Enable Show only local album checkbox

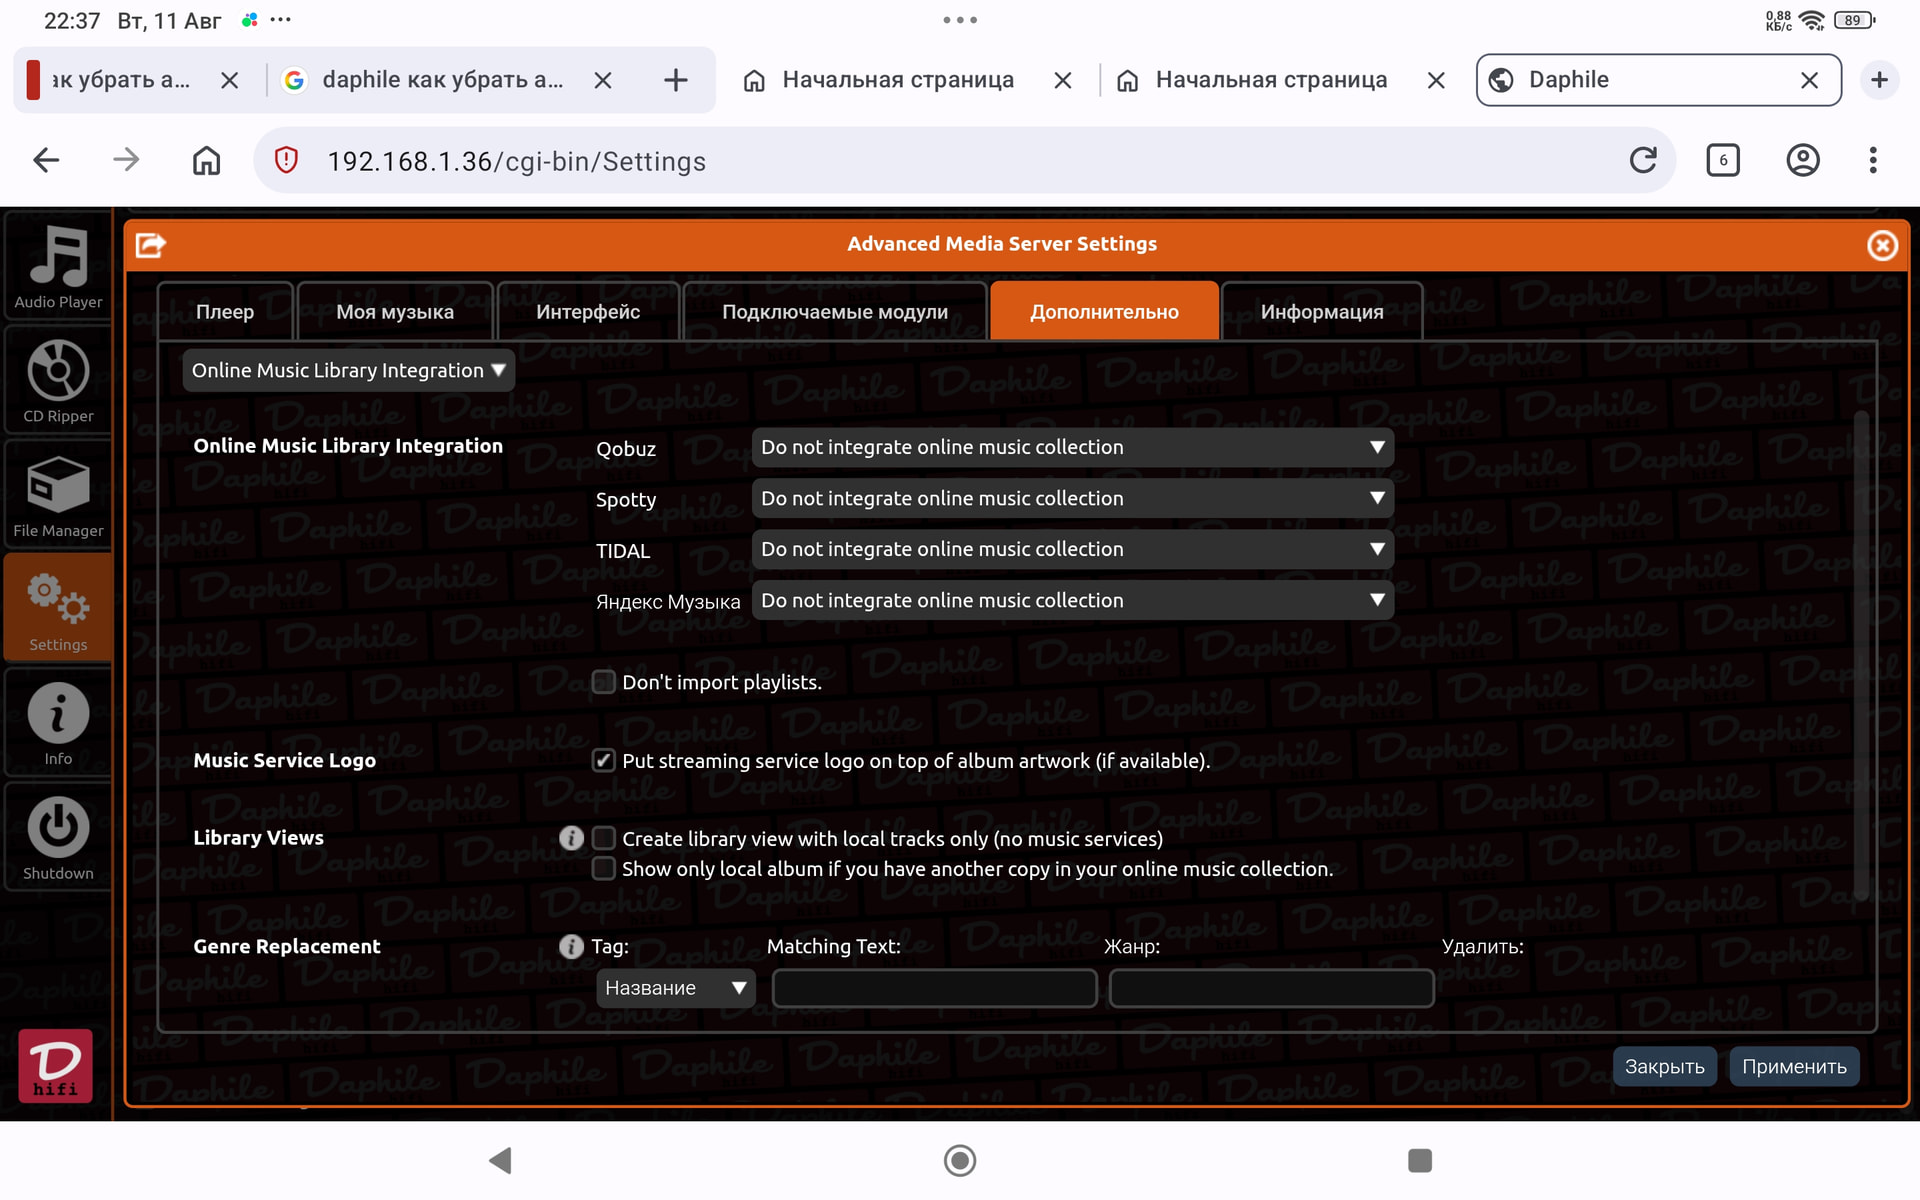[x=603, y=868]
